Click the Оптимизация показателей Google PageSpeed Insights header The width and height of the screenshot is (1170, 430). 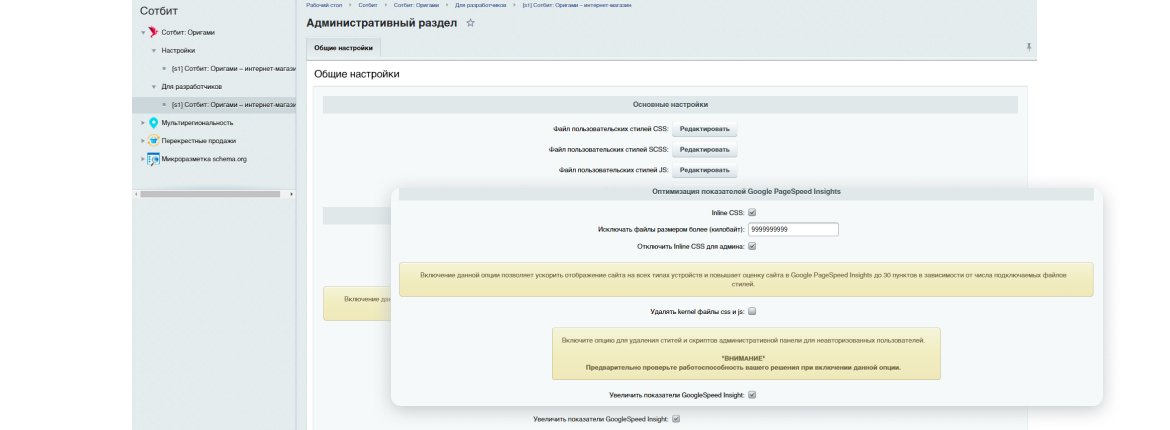pyautogui.click(x=746, y=192)
